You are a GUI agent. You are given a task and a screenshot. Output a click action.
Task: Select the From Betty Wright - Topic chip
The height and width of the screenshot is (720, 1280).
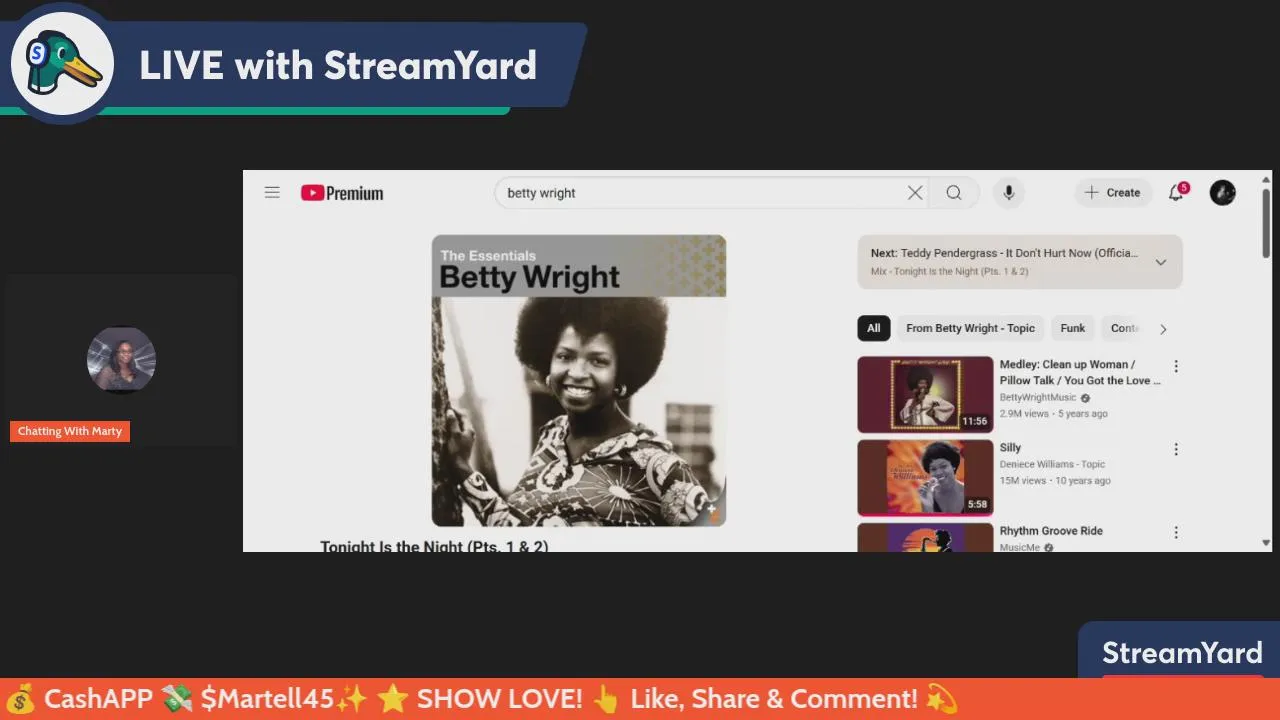pos(970,328)
